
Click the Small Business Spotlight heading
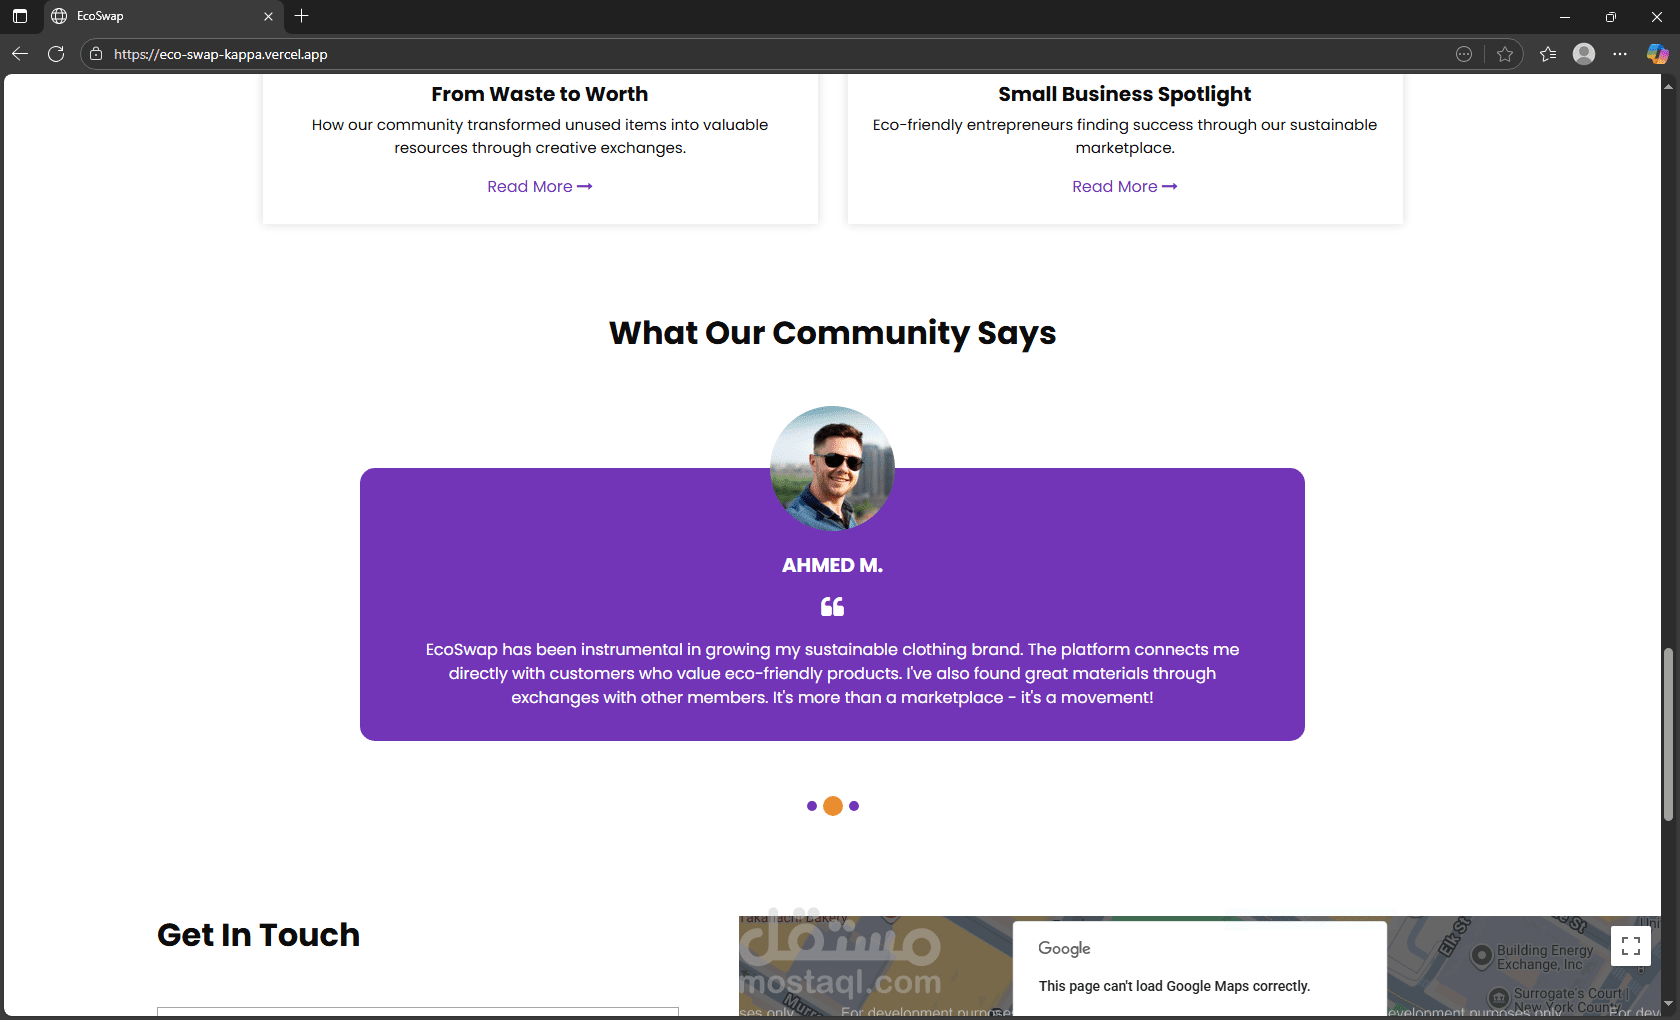1125,94
